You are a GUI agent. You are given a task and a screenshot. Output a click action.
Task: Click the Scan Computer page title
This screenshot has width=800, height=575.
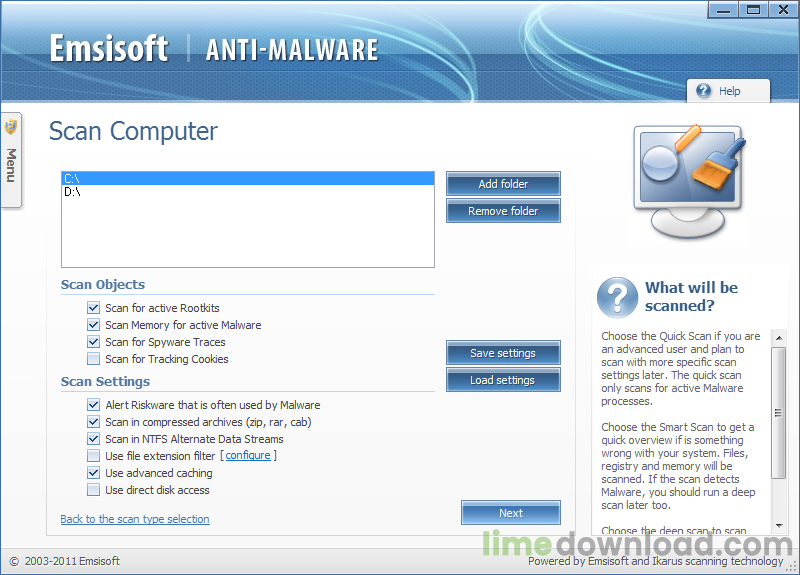click(x=133, y=131)
